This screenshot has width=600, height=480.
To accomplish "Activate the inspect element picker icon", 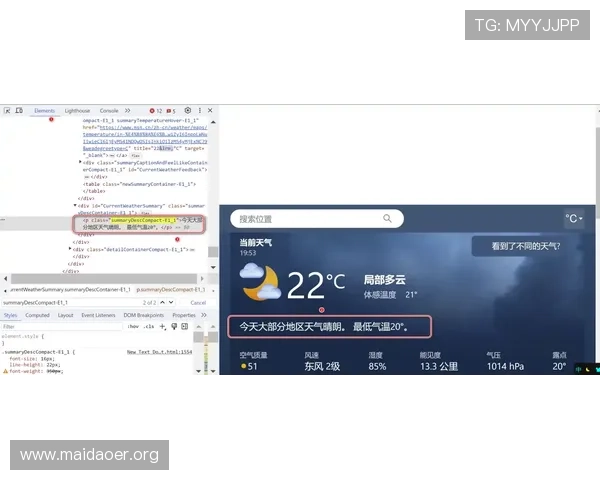I will pyautogui.click(x=7, y=111).
